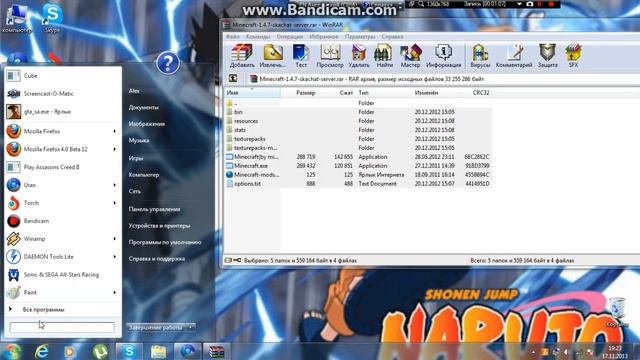Open the gta_sa.exe shortcut in the Start menu
The width and height of the screenshot is (640, 360).
[x=63, y=111]
